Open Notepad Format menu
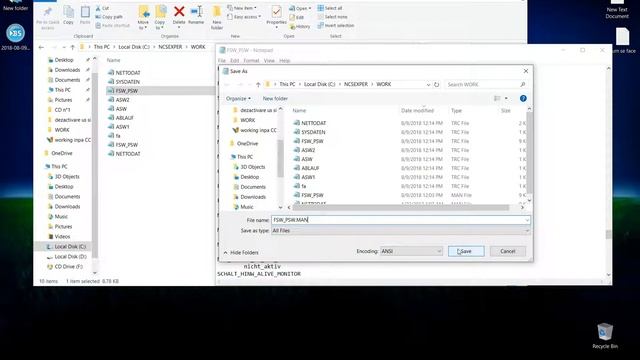The height and width of the screenshot is (360, 640). (x=251, y=60)
